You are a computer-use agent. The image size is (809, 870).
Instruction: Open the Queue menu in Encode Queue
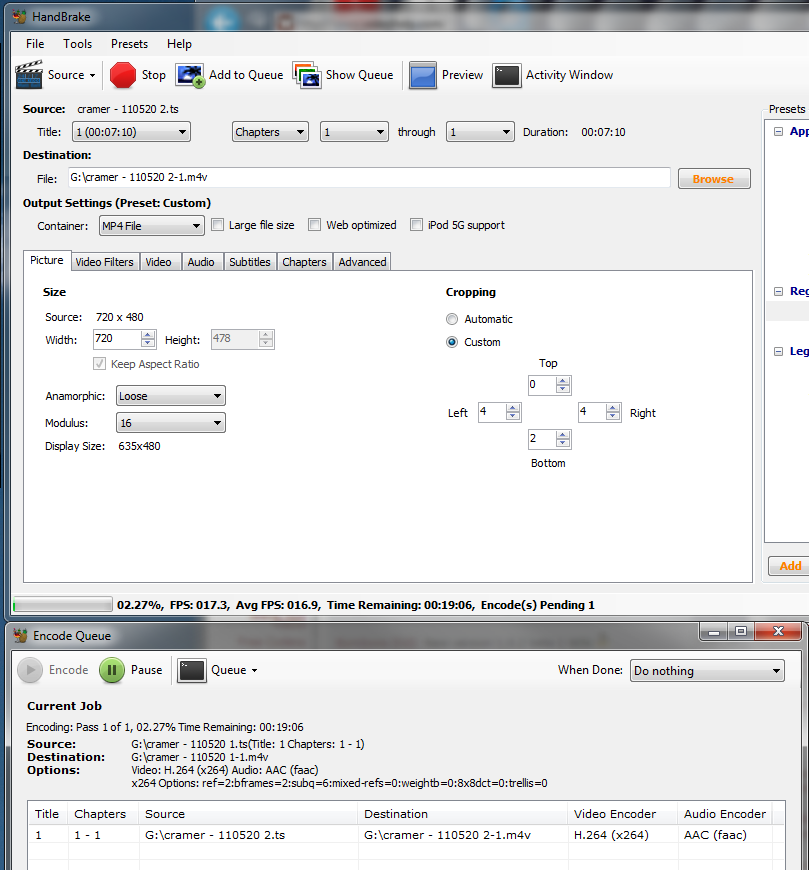tap(218, 670)
